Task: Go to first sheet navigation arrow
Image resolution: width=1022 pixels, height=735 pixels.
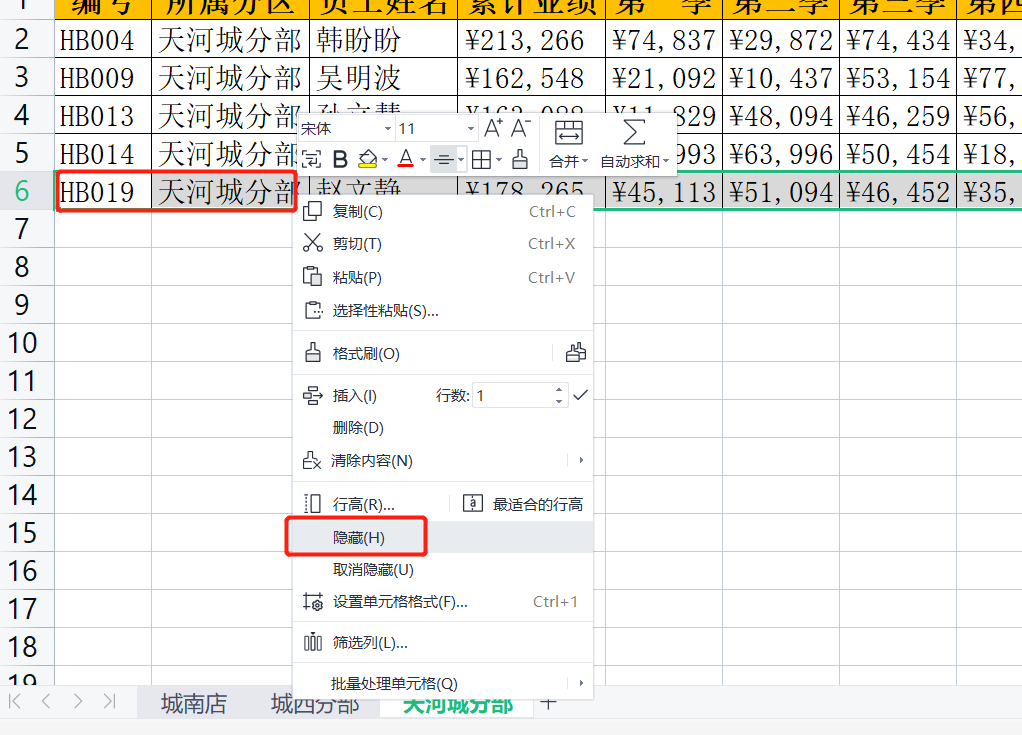Action: click(x=15, y=701)
